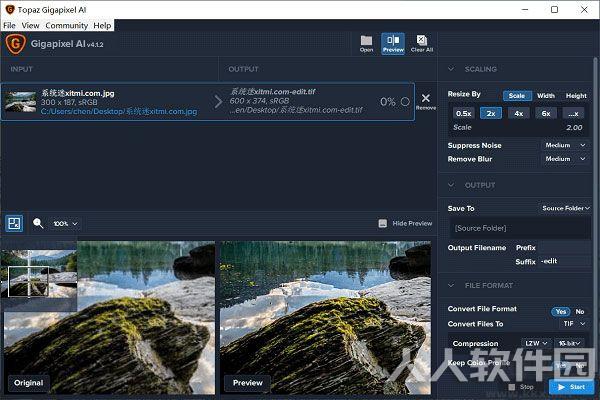
Task: Switch preview layout with split-view icon
Action: [x=14, y=223]
